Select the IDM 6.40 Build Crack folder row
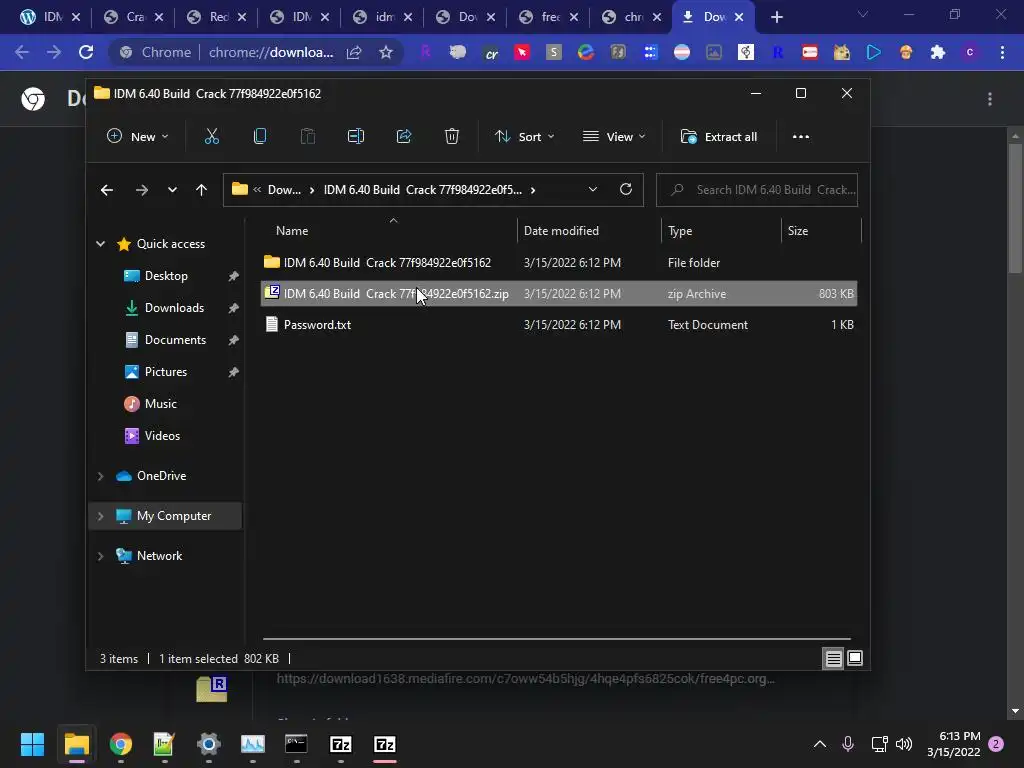The image size is (1024, 768). tap(559, 263)
